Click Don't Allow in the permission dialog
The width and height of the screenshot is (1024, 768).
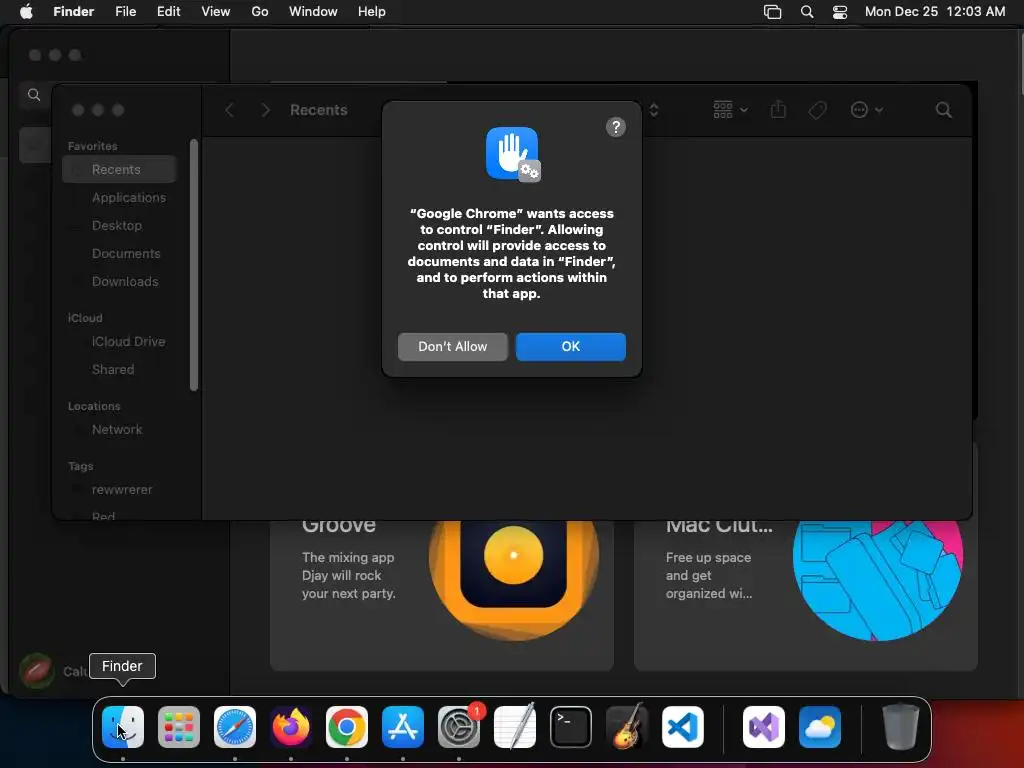[453, 346]
